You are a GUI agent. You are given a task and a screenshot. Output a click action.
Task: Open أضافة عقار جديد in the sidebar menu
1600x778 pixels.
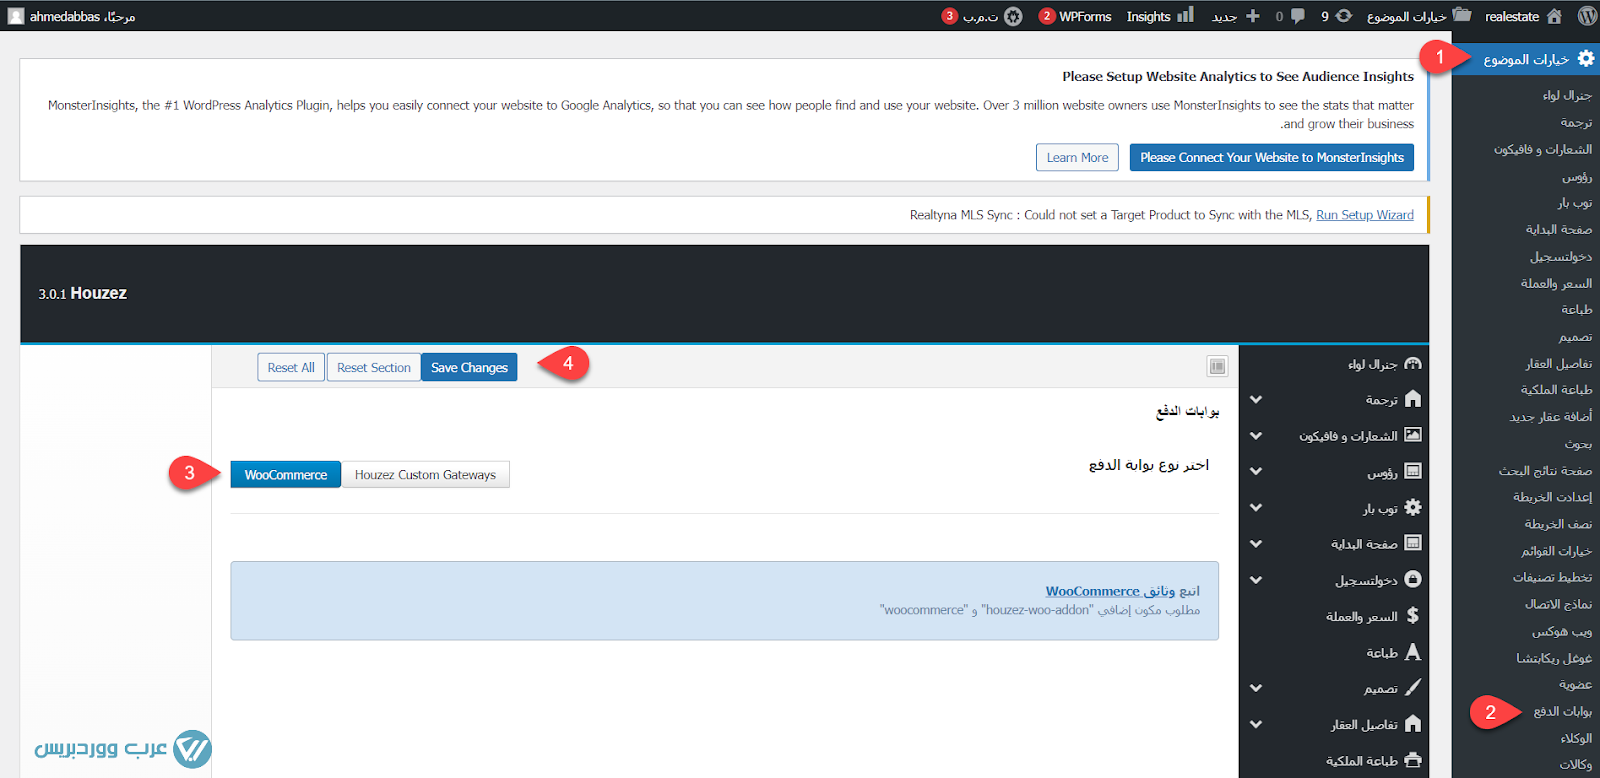[1550, 417]
